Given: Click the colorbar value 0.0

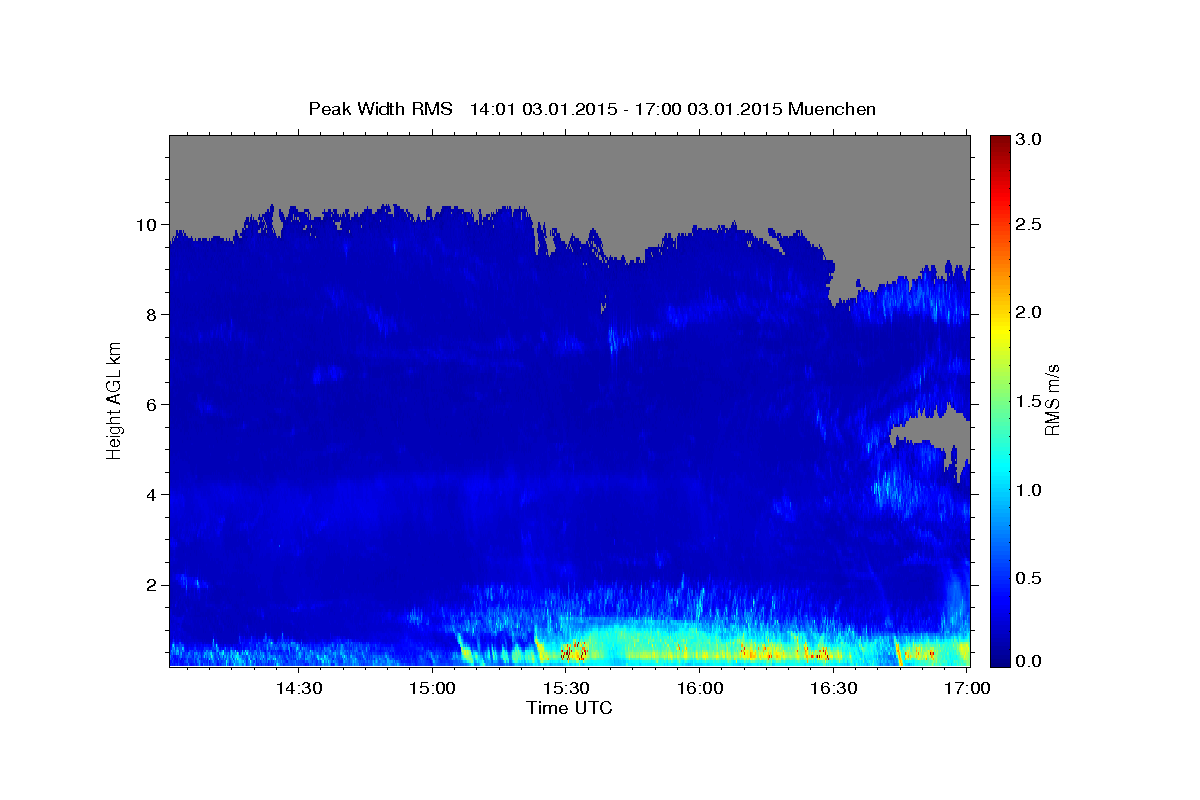Looking at the screenshot, I should (1030, 661).
